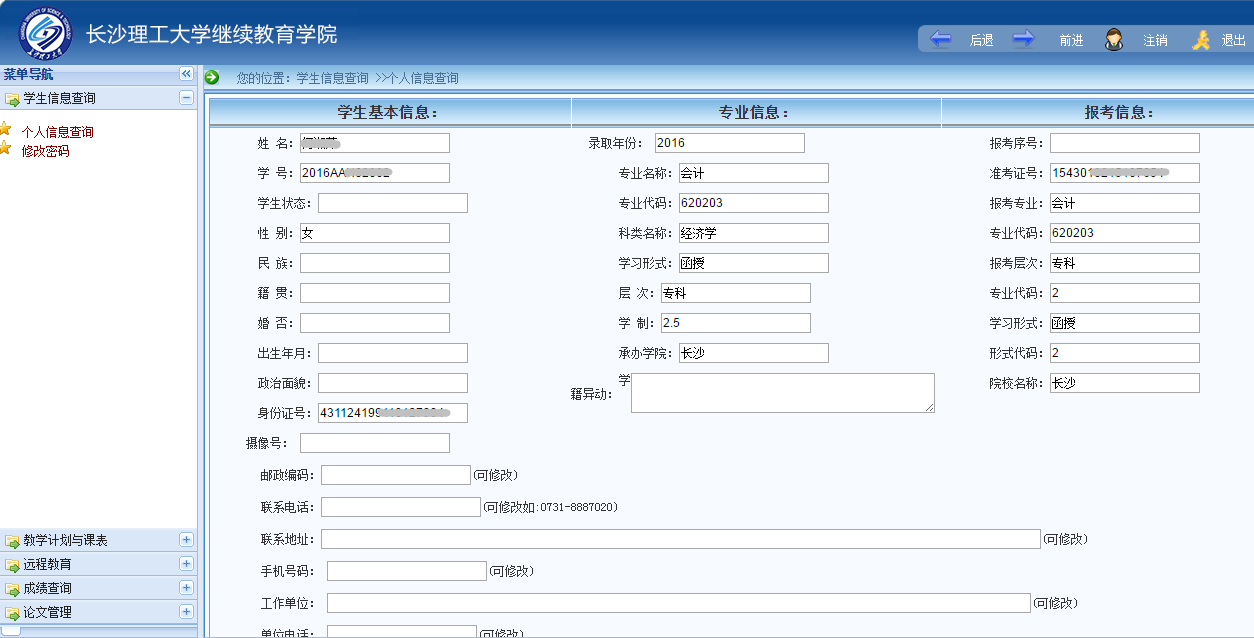
Task: Click the back arrow icon for 后退
Action: click(x=940, y=39)
